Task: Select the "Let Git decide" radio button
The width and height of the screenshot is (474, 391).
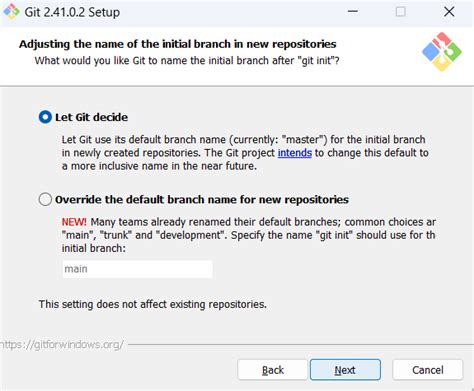Action: tap(45, 117)
